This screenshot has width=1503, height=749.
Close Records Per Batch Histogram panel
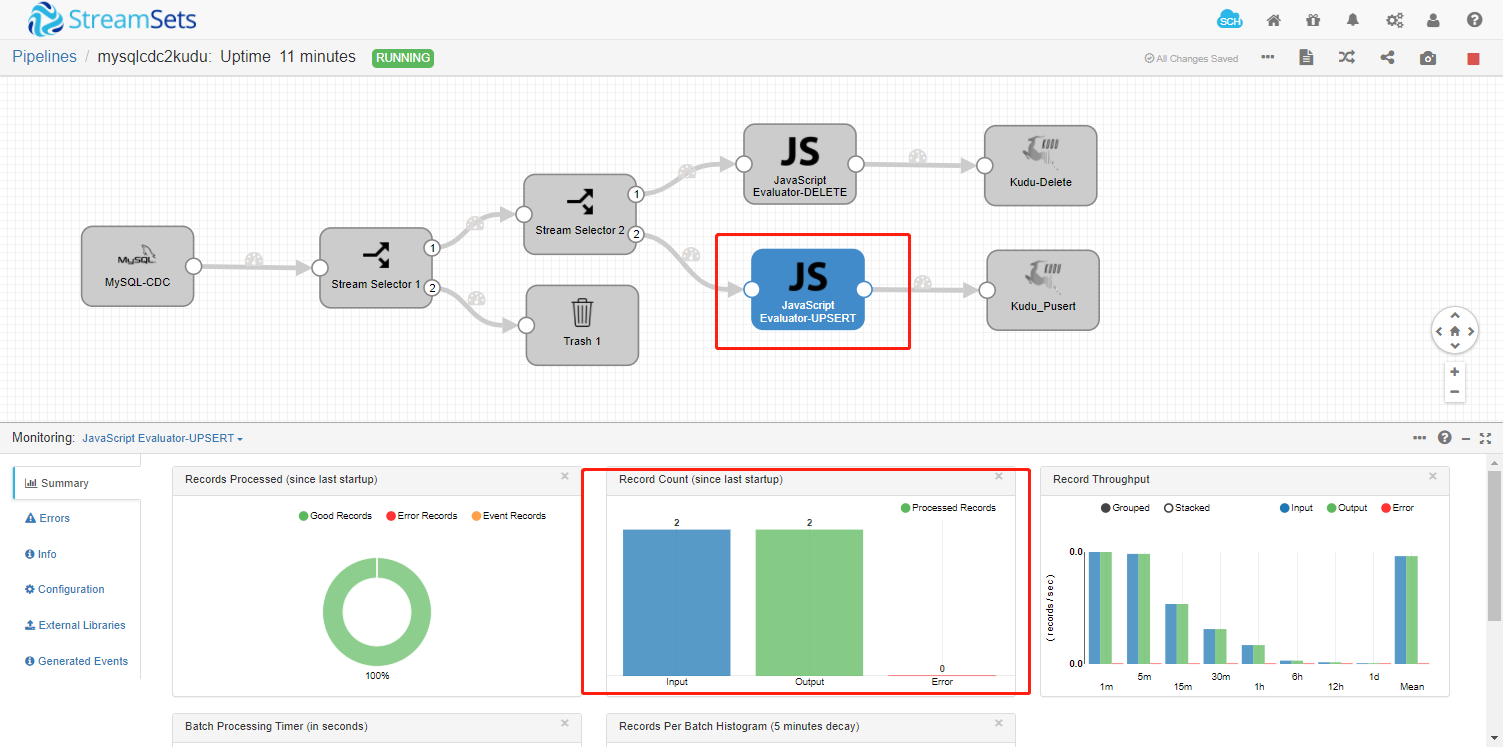coord(998,723)
